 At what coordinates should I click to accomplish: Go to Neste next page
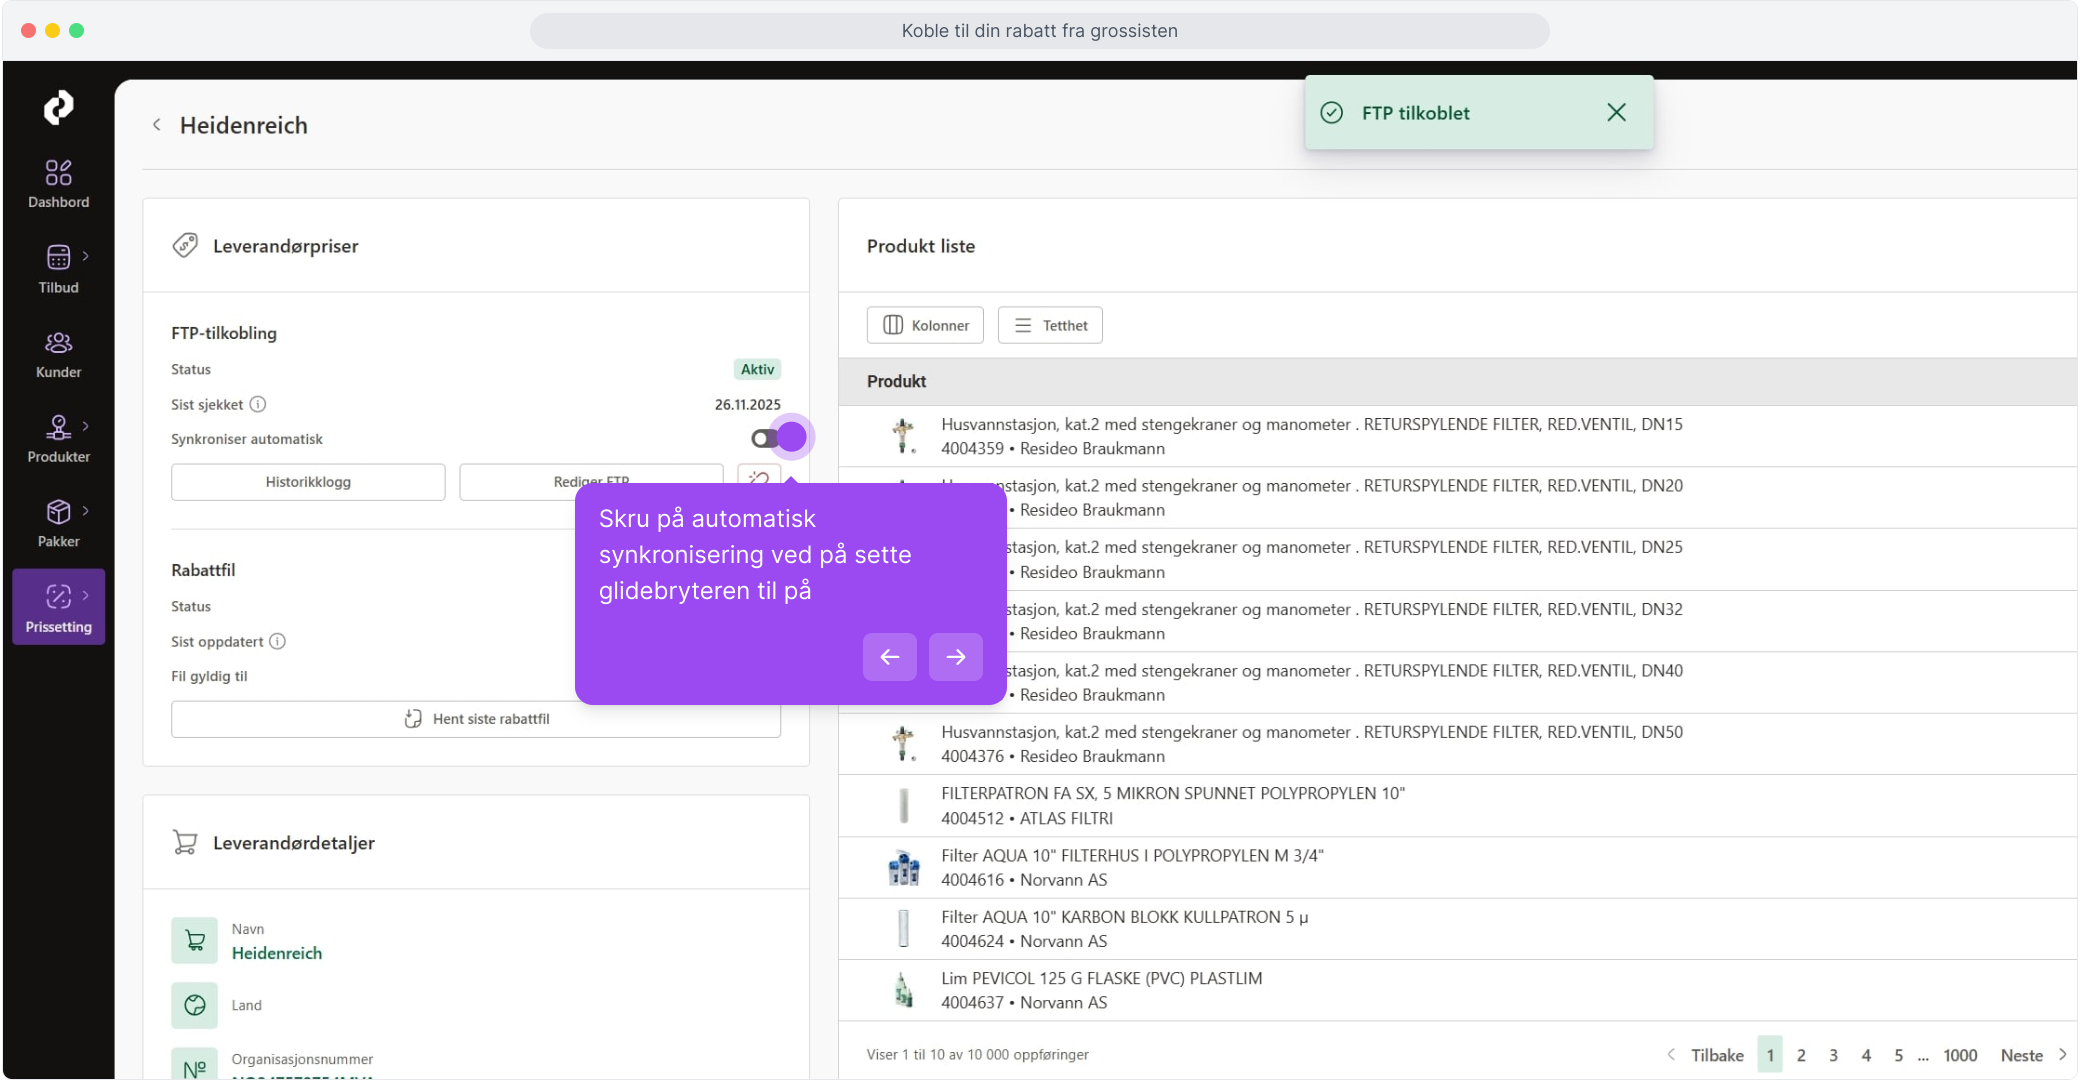click(2033, 1055)
